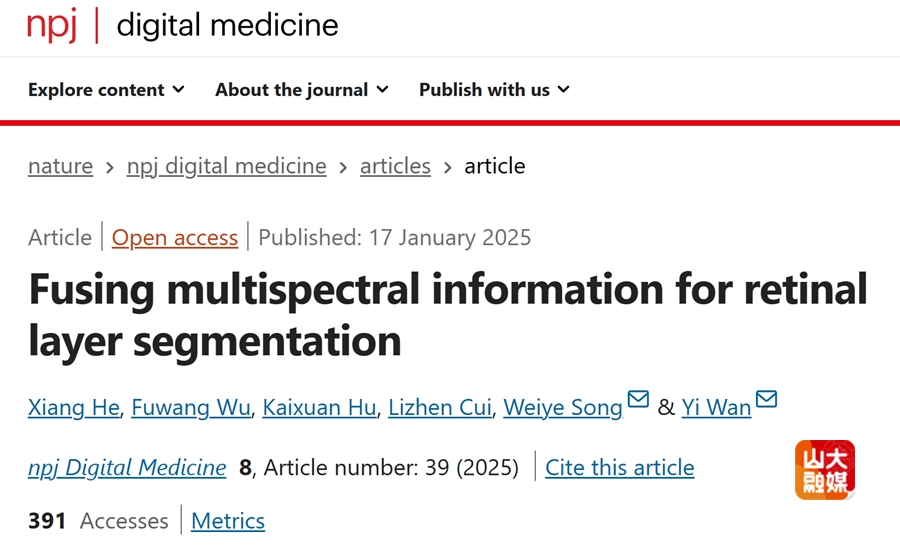900x545 pixels.
Task: Expand the Publish with us menu
Action: (x=494, y=90)
